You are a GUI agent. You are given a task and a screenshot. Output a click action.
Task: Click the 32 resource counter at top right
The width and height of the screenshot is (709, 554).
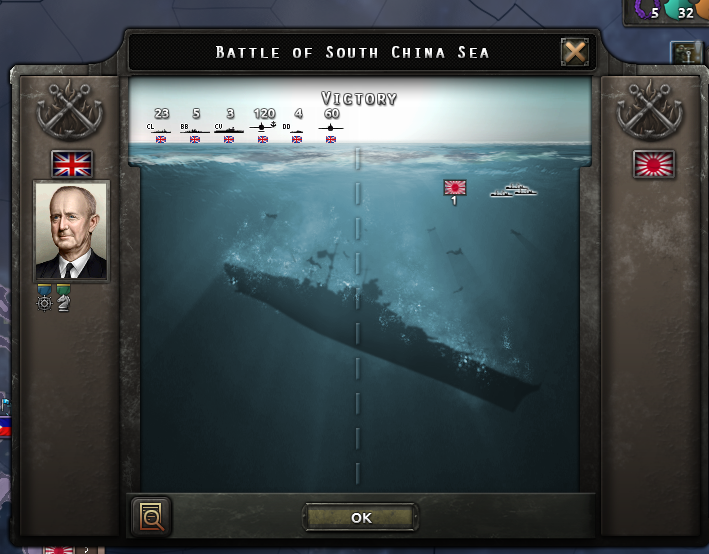685,13
